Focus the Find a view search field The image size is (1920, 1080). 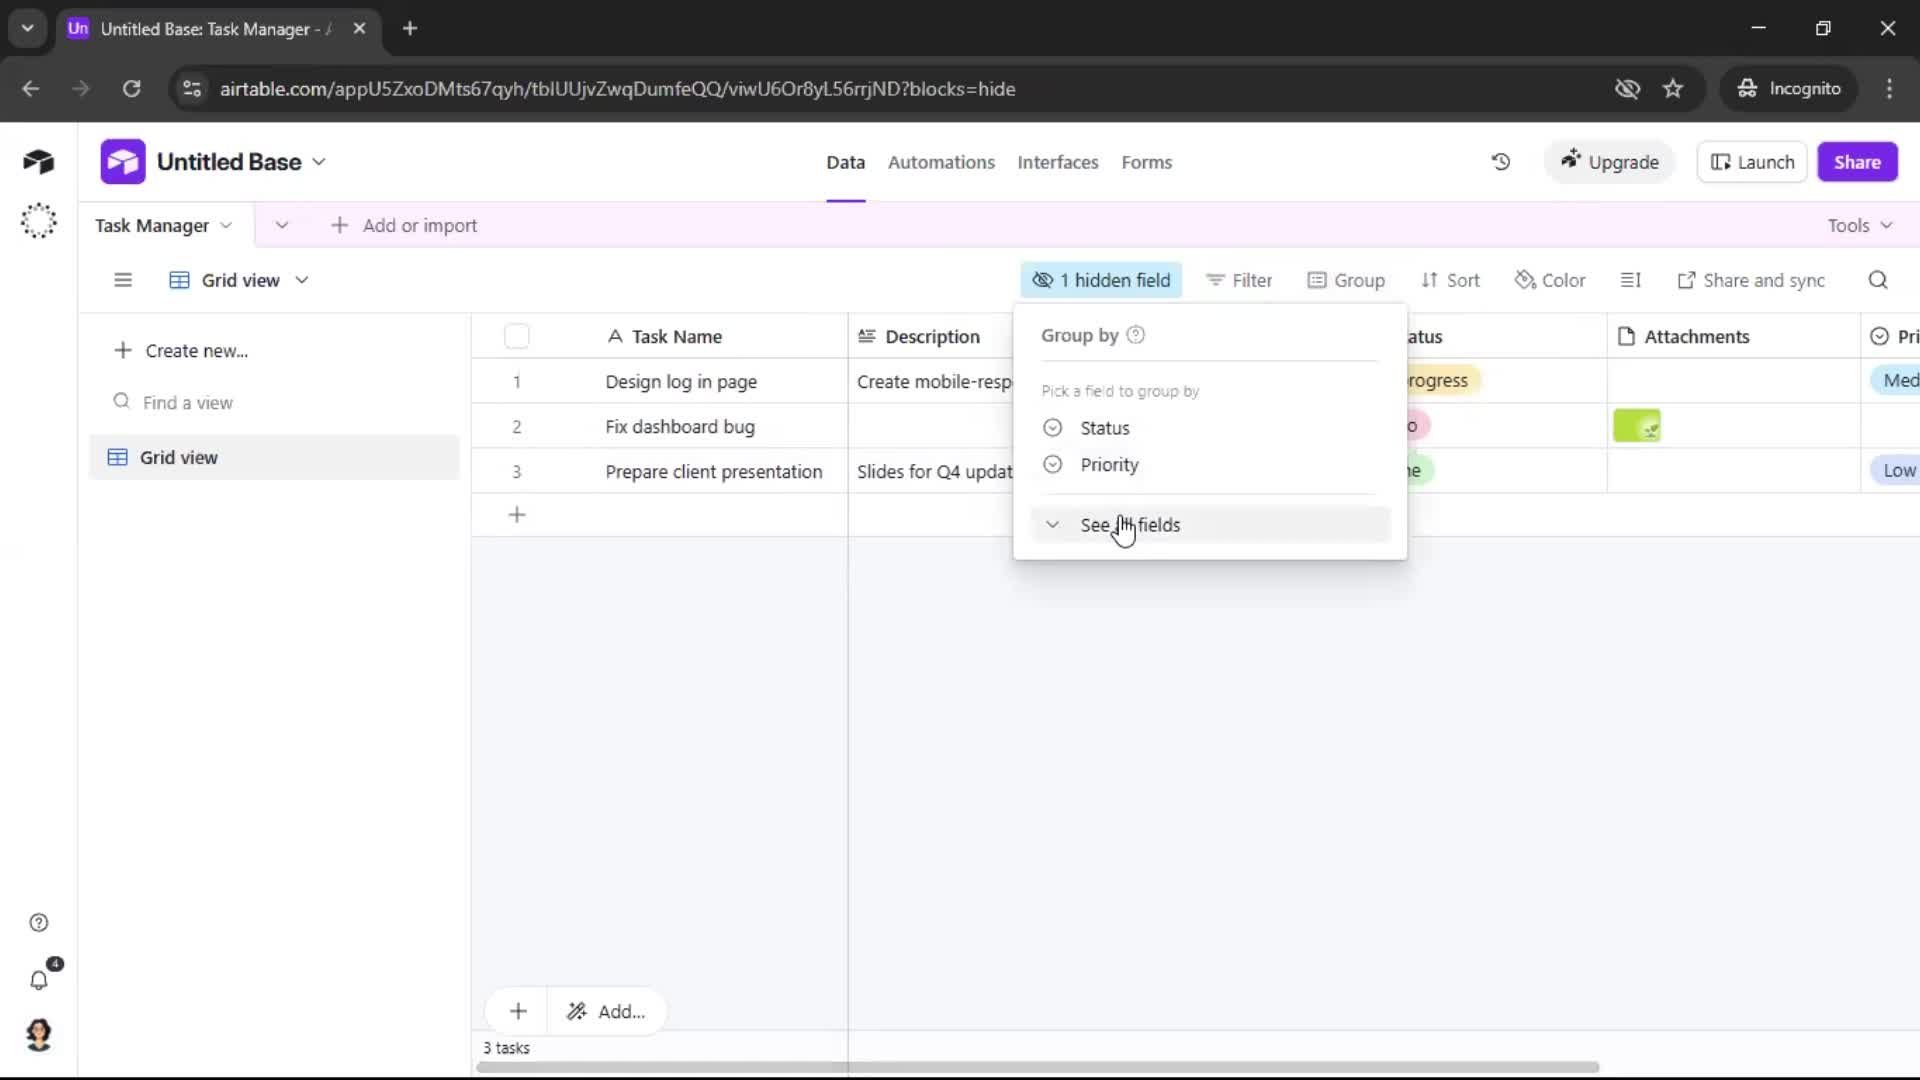pos(274,402)
